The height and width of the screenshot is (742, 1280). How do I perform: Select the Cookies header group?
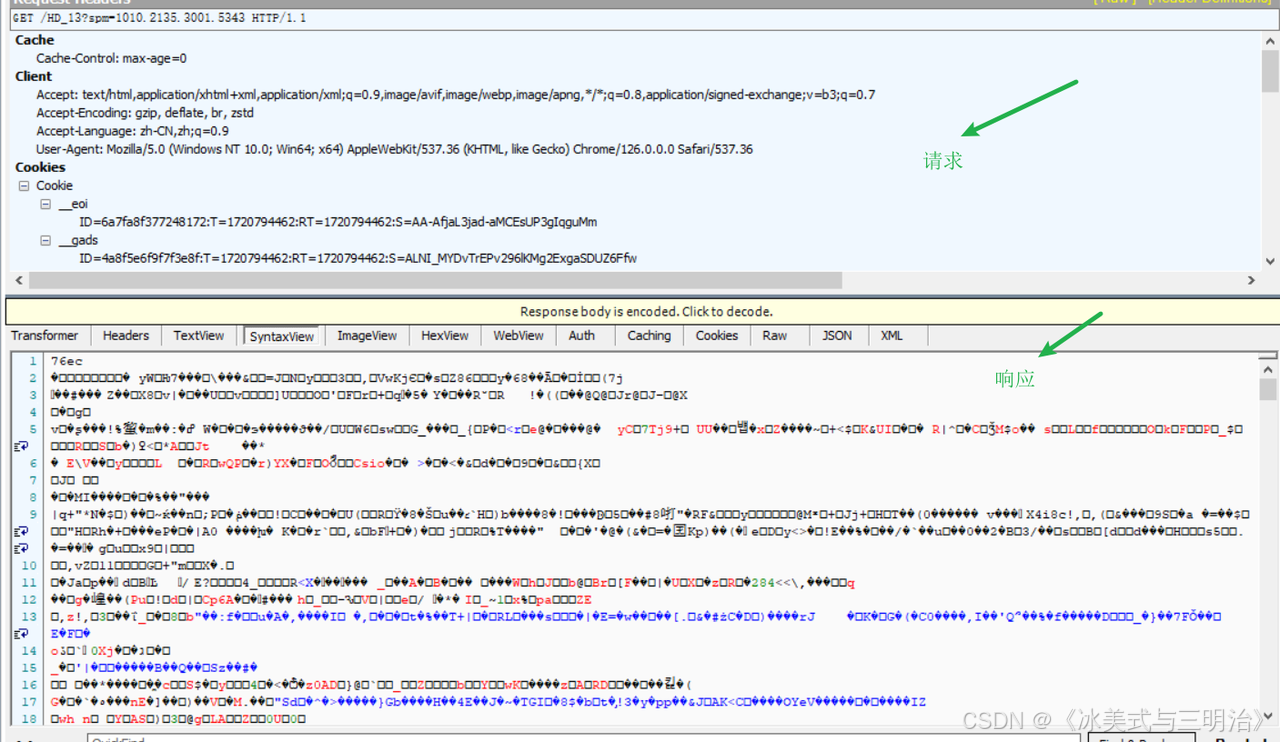40,167
